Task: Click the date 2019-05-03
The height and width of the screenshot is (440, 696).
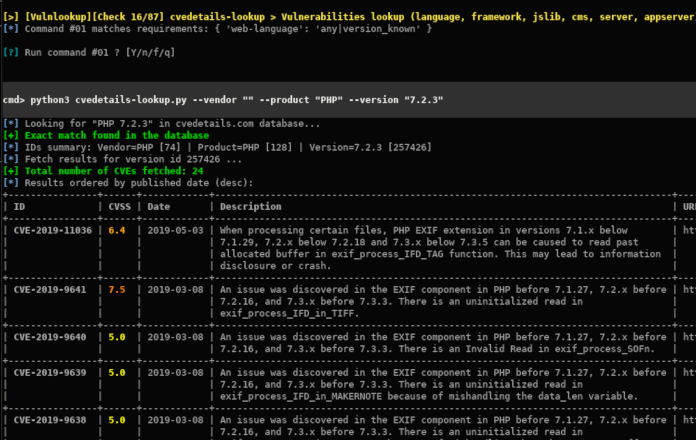Action: (x=175, y=230)
